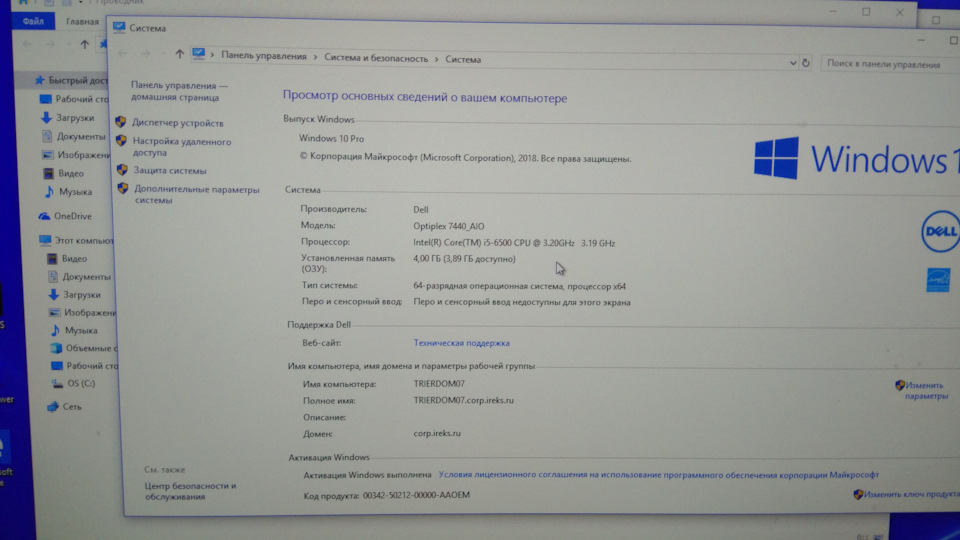Click shield icon beside Дополнительные параметры системы
This screenshot has height=540, width=960.
tap(122, 189)
